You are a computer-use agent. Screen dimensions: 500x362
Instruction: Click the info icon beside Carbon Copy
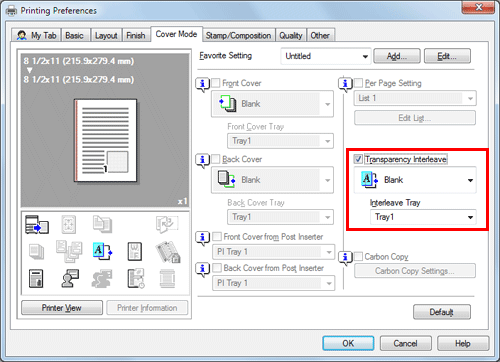[345, 258]
